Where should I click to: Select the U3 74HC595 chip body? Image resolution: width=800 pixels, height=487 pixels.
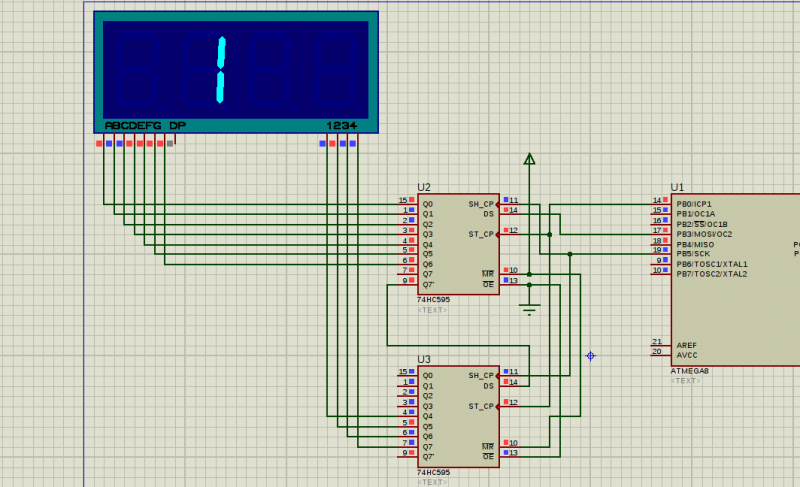pyautogui.click(x=458, y=416)
